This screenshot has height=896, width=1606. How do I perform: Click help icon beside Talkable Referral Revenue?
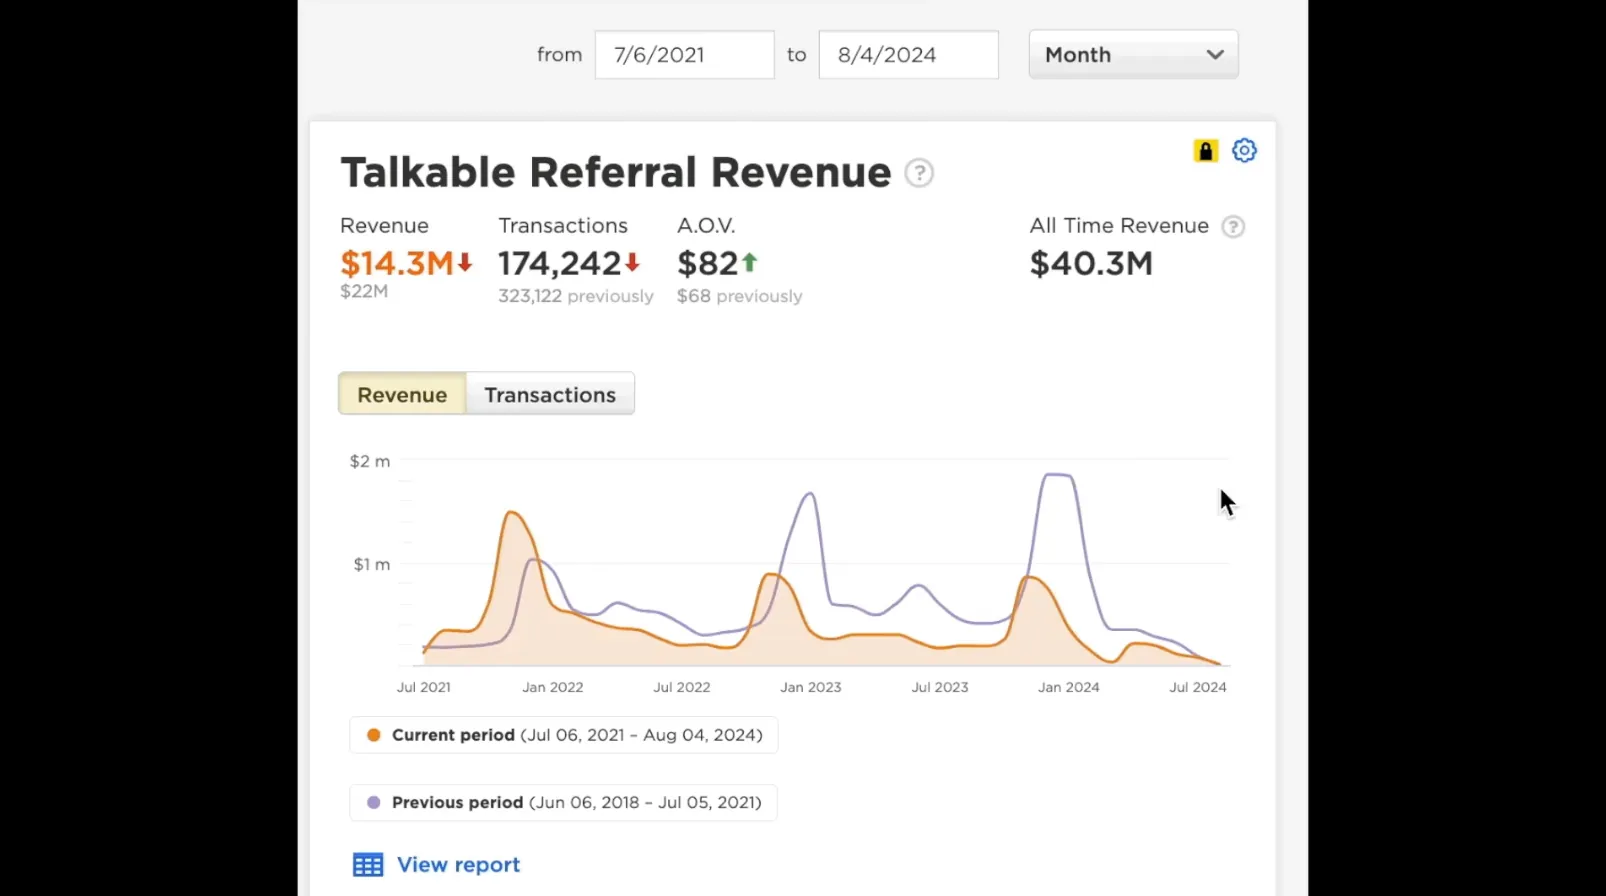click(x=919, y=173)
